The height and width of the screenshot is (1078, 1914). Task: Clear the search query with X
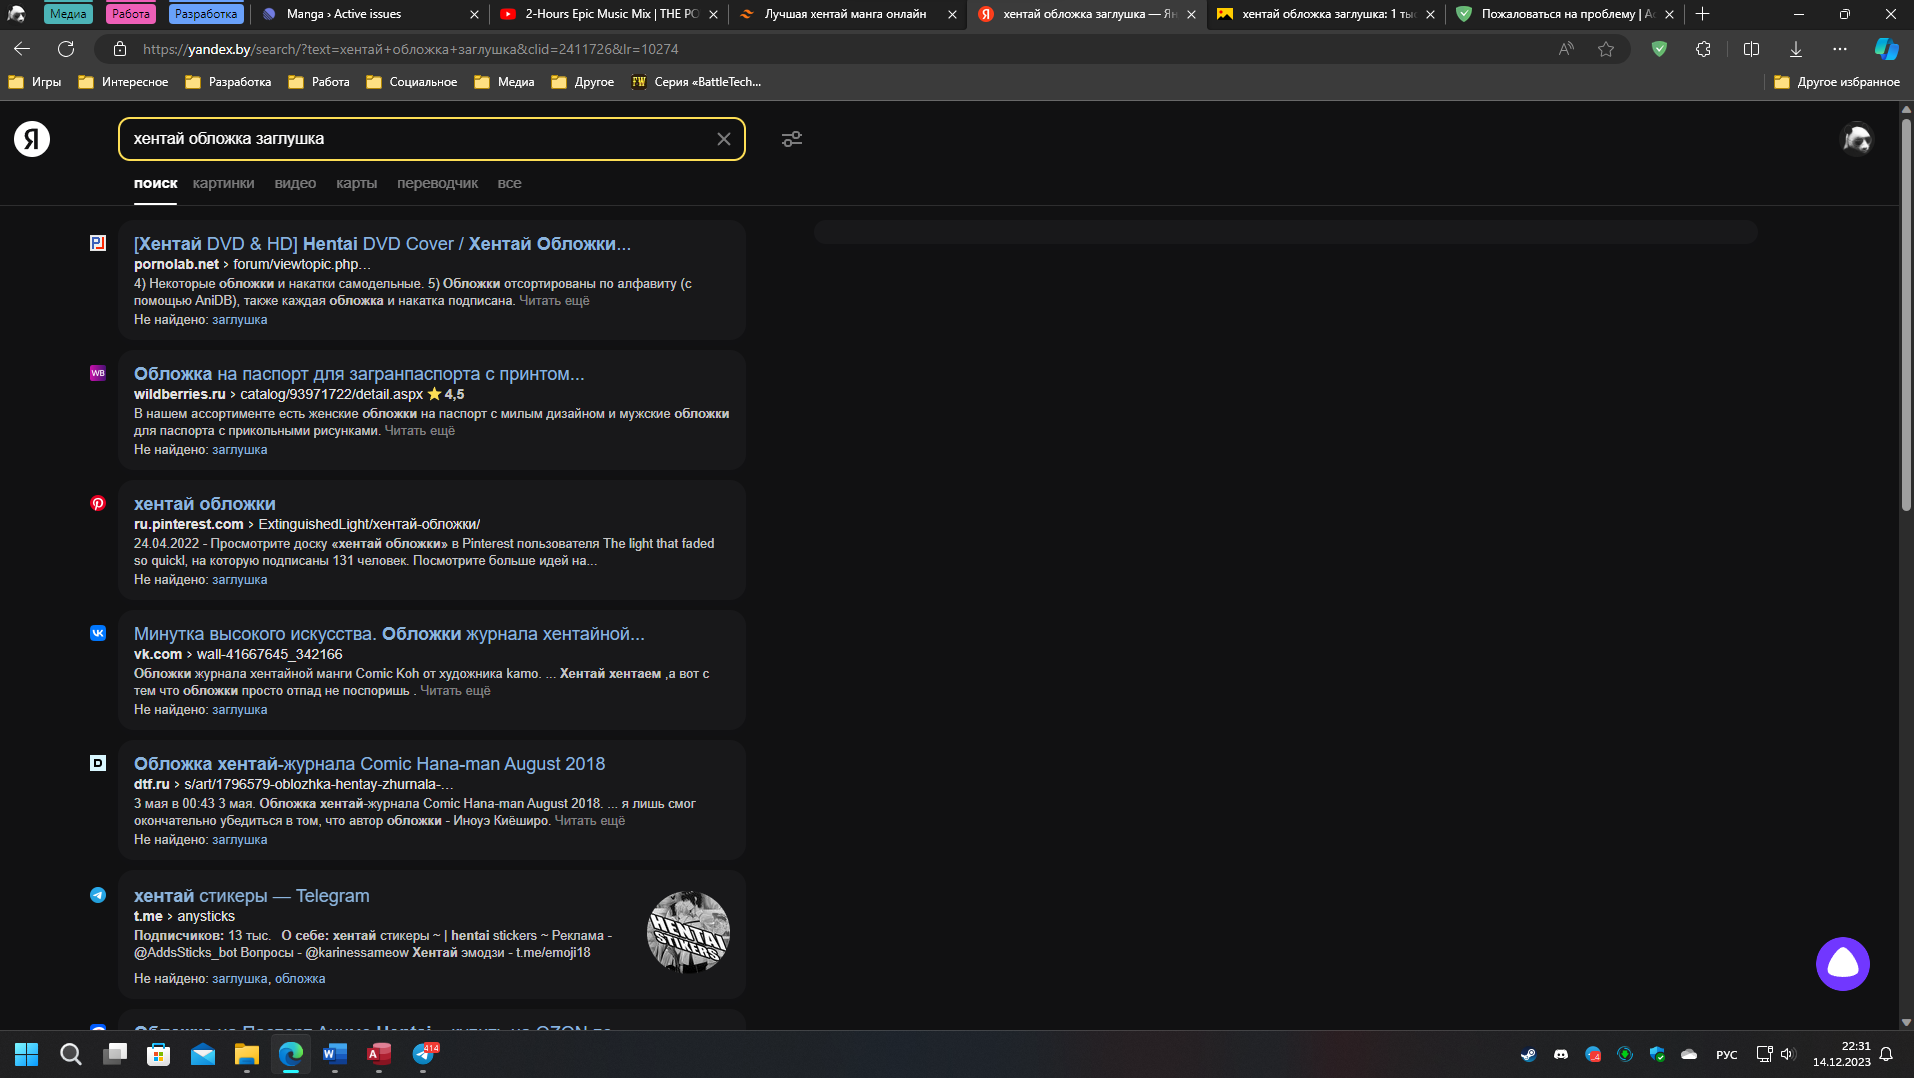(x=724, y=139)
